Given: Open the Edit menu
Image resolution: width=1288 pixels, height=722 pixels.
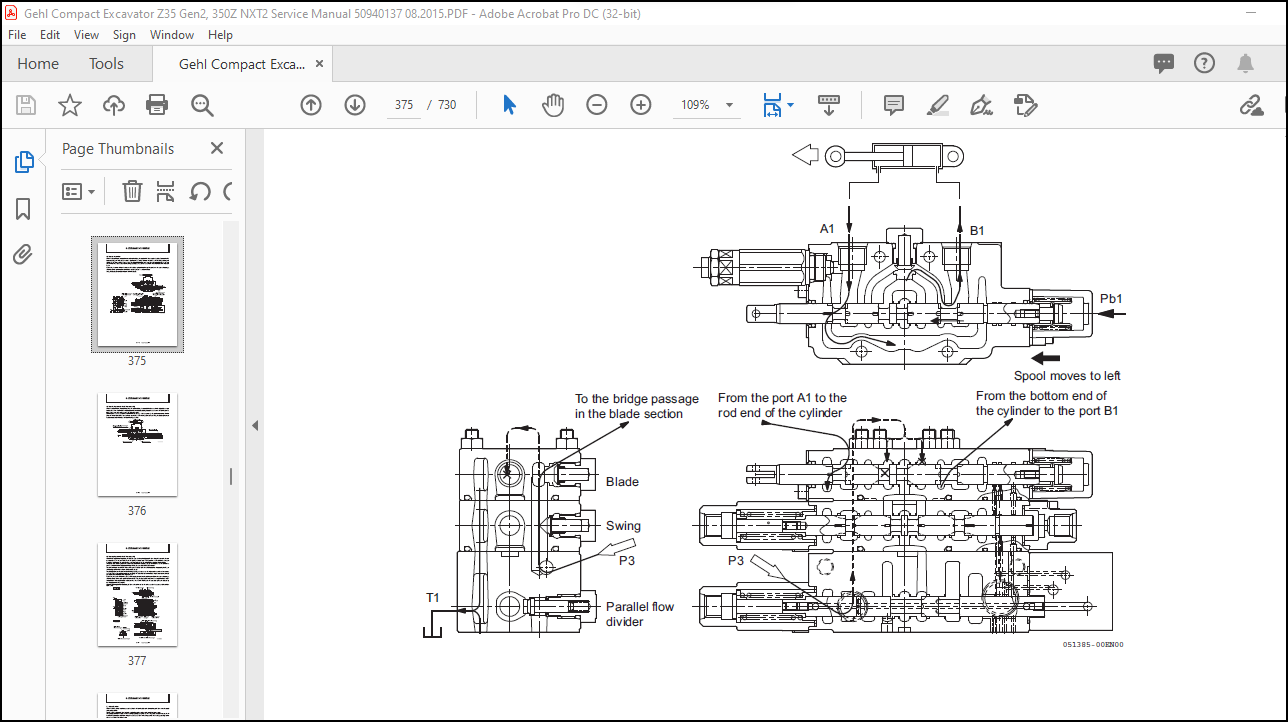Looking at the screenshot, I should (x=50, y=35).
